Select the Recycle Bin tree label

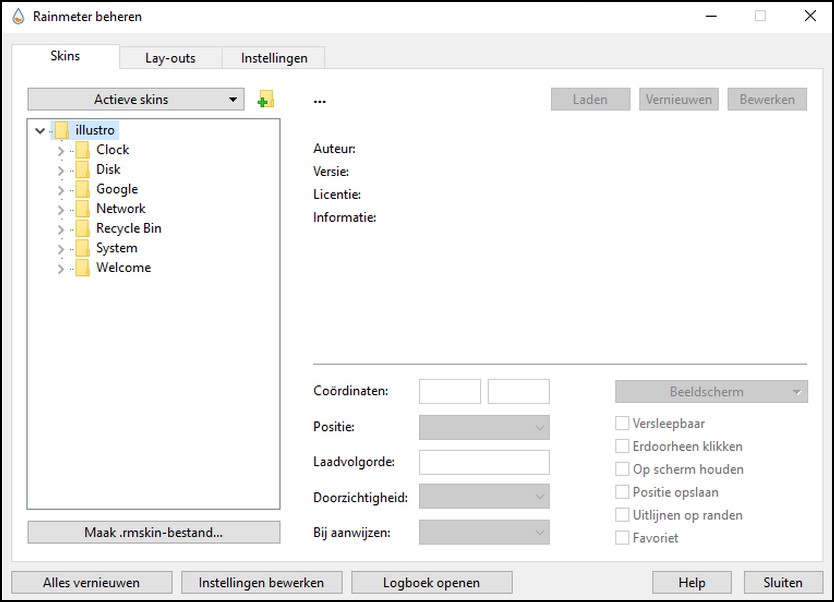pos(129,229)
